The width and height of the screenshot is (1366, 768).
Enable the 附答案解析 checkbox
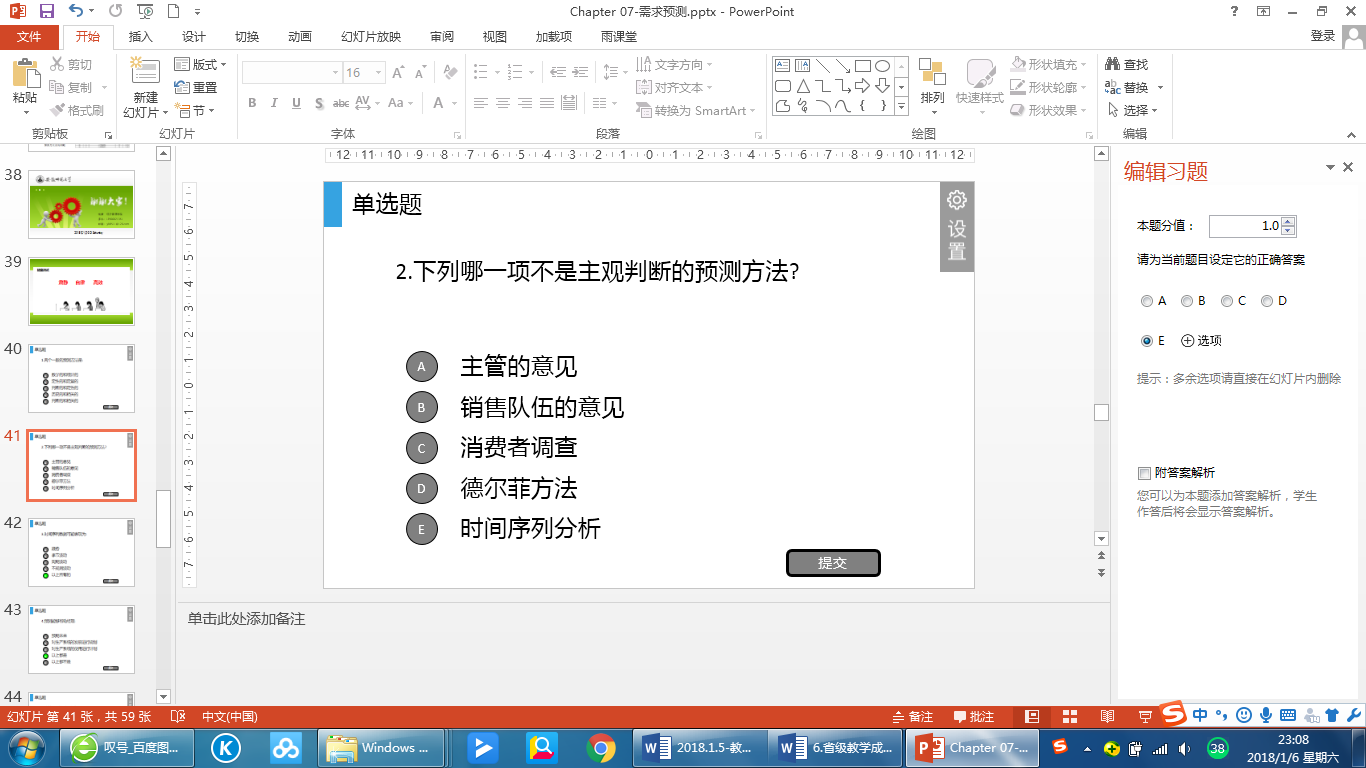click(x=1145, y=473)
